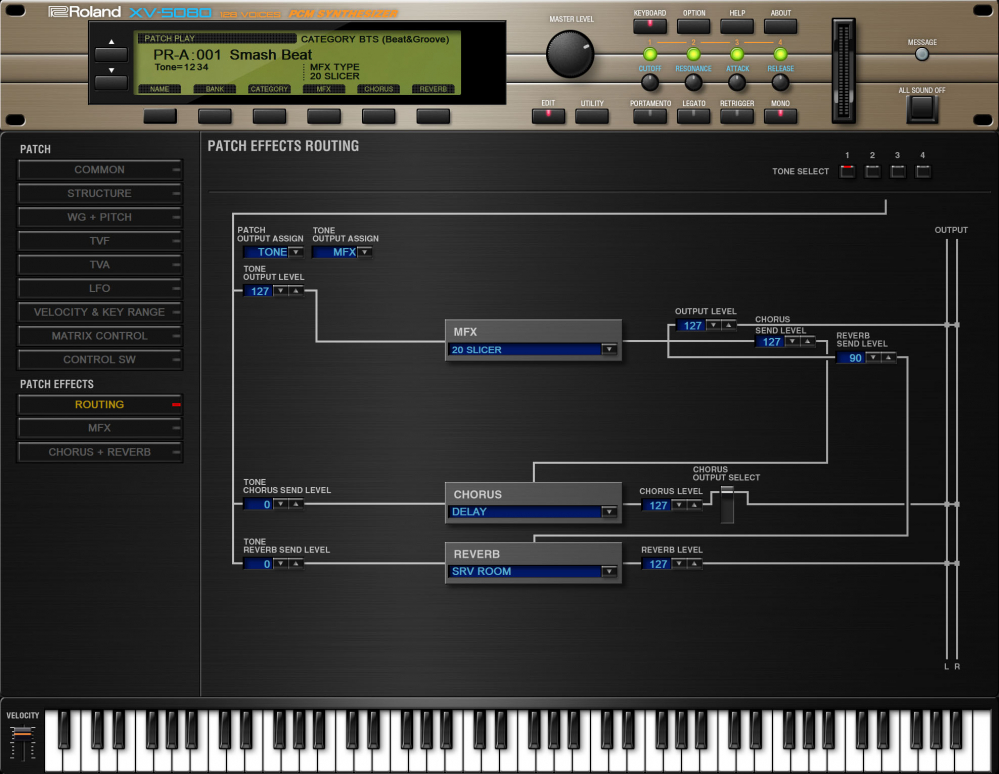Image resolution: width=999 pixels, height=774 pixels.
Task: Decrease MFX Output Level with down arrow
Action: coord(714,326)
